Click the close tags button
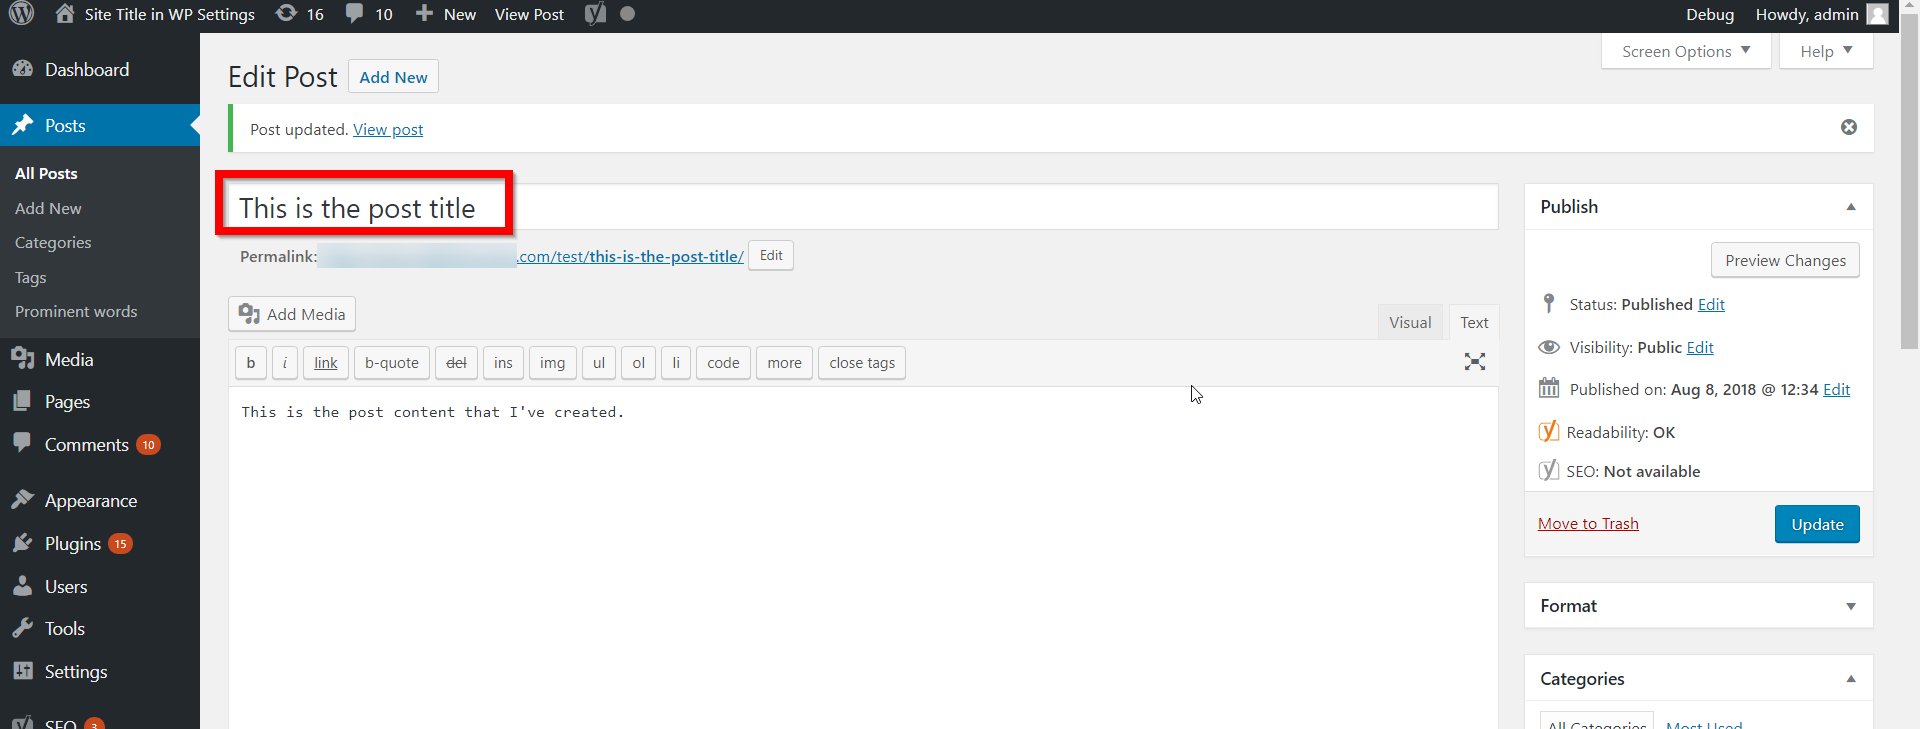Viewport: 1920px width, 729px height. [x=862, y=362]
